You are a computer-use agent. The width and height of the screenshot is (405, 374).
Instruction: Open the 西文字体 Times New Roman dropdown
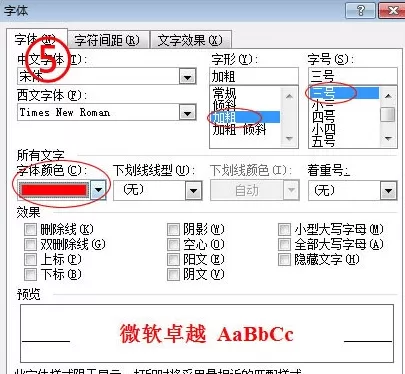(187, 113)
